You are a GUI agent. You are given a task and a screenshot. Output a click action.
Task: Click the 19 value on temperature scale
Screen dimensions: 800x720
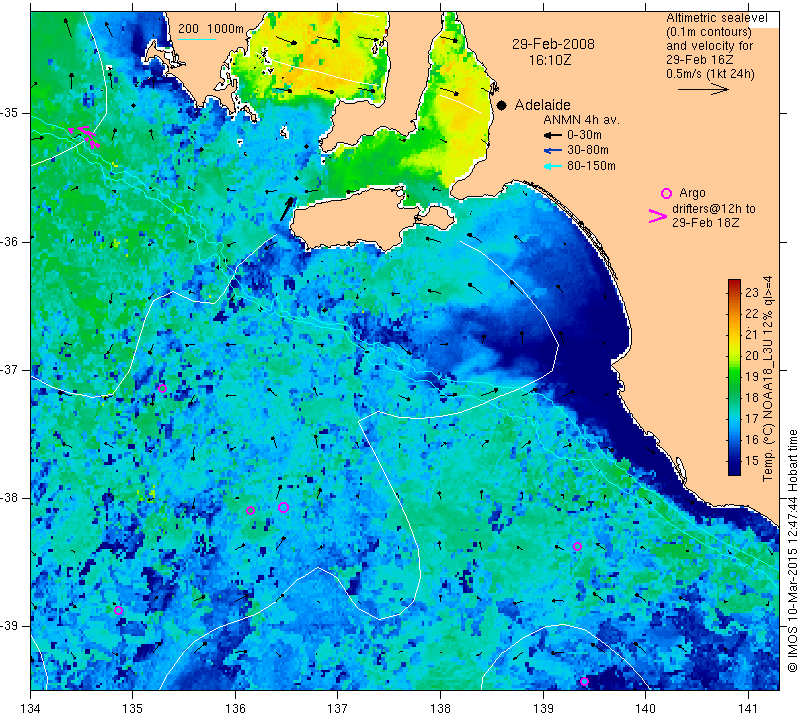click(752, 377)
